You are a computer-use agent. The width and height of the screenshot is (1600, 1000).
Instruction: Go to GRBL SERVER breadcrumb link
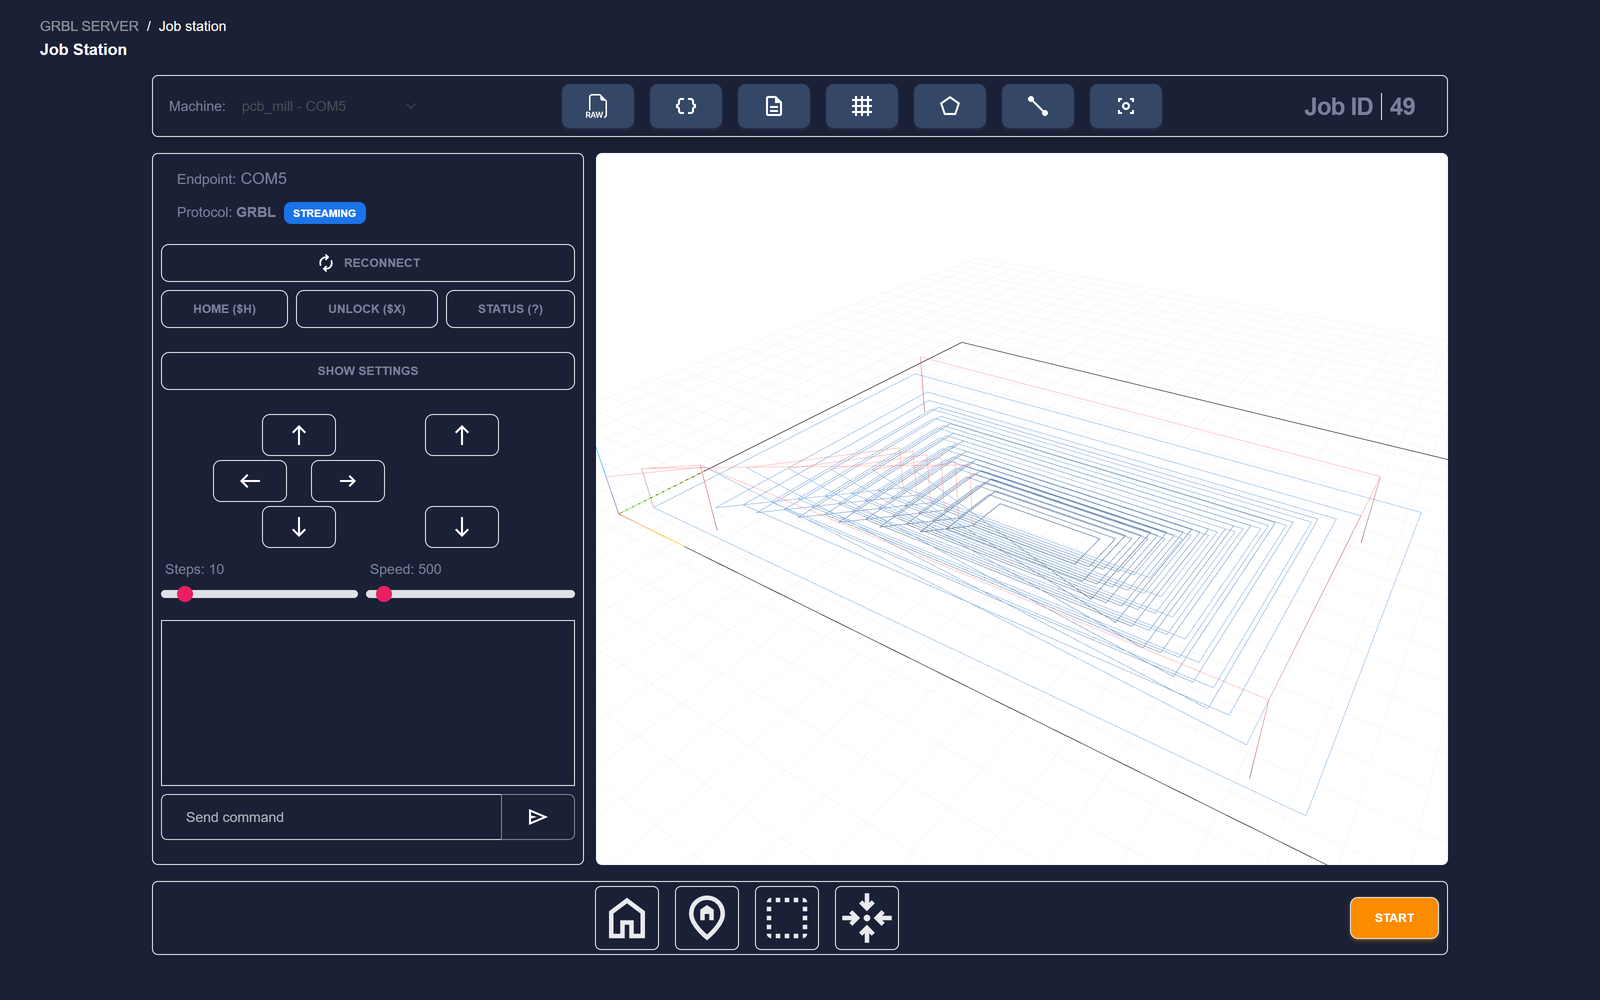(x=89, y=26)
